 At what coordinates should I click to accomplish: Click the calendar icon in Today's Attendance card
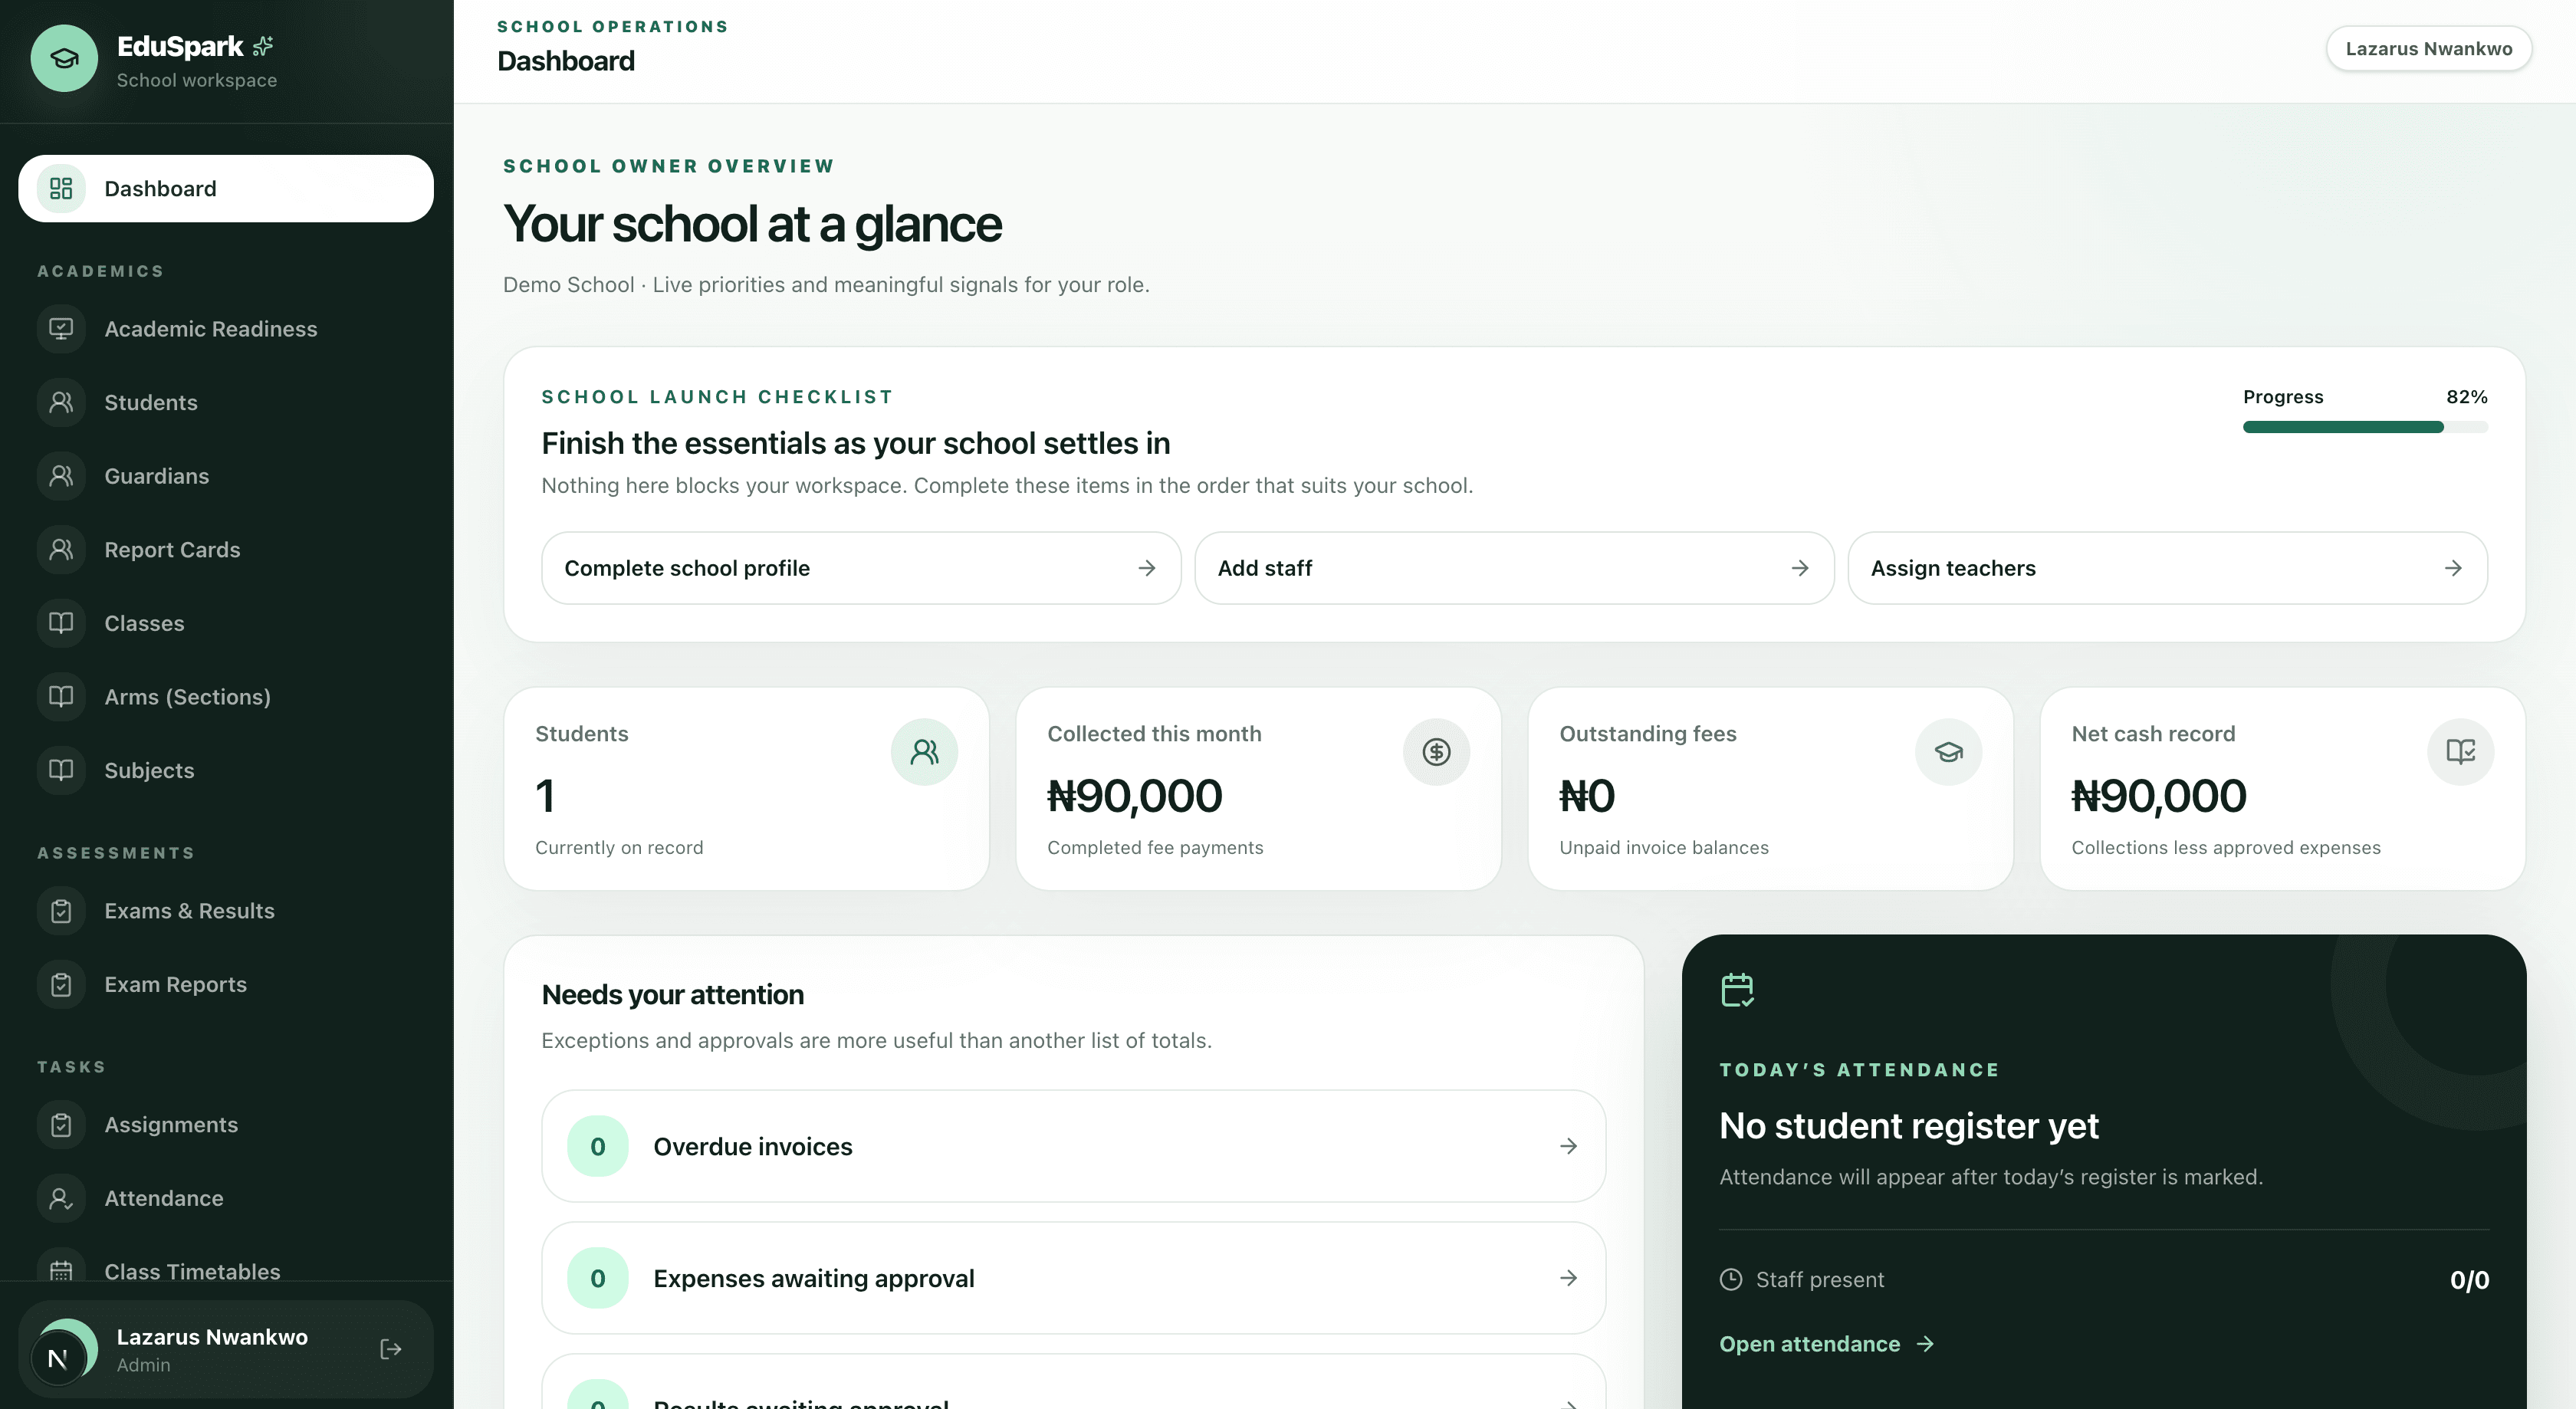(1737, 990)
